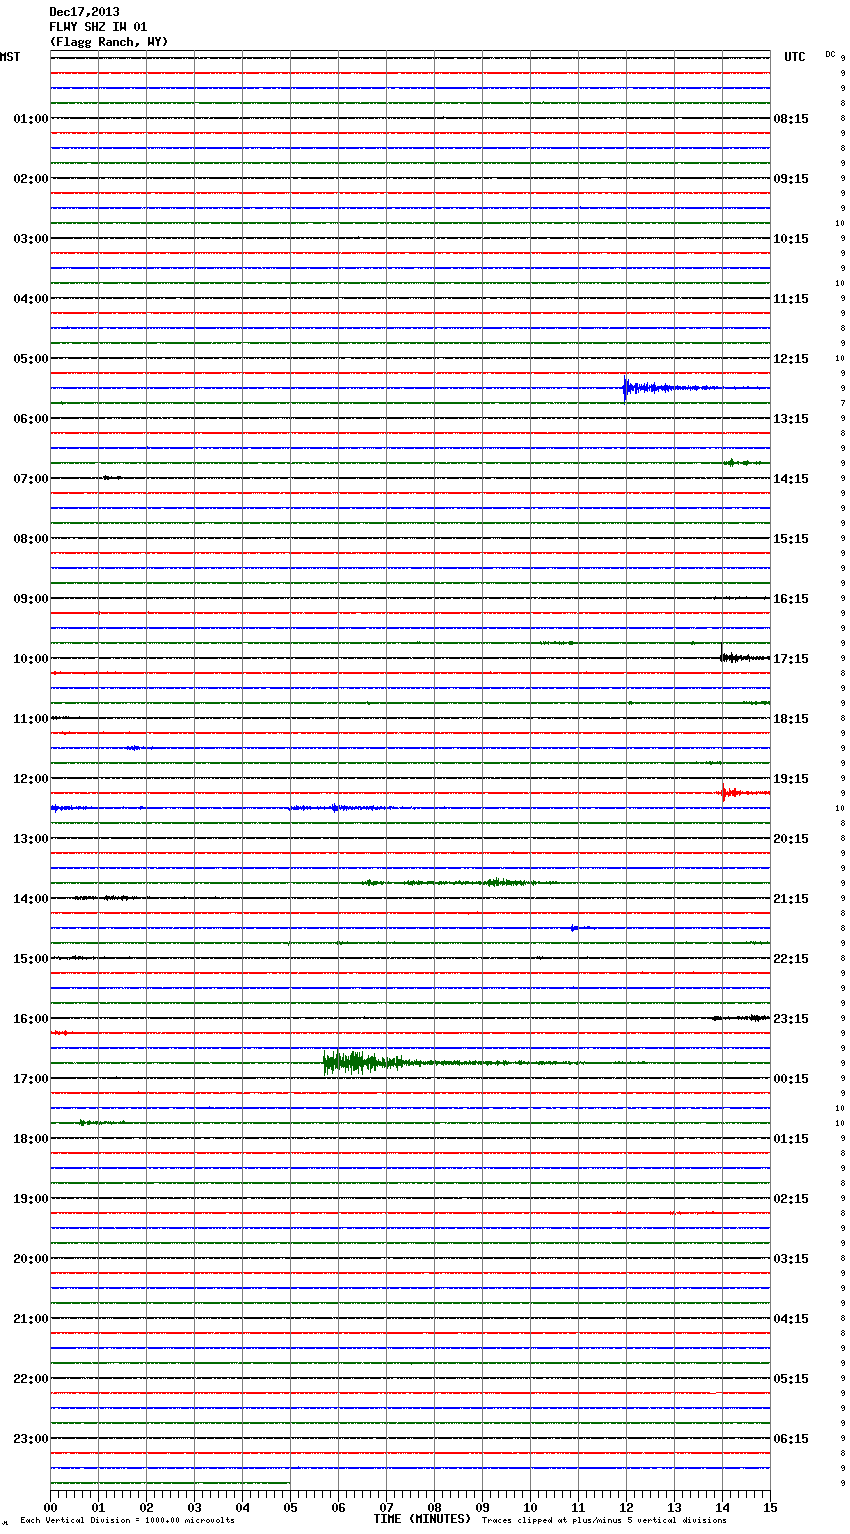The width and height of the screenshot is (850, 1534).
Task: Select the 01:00 MST hour label
Action: tap(30, 119)
